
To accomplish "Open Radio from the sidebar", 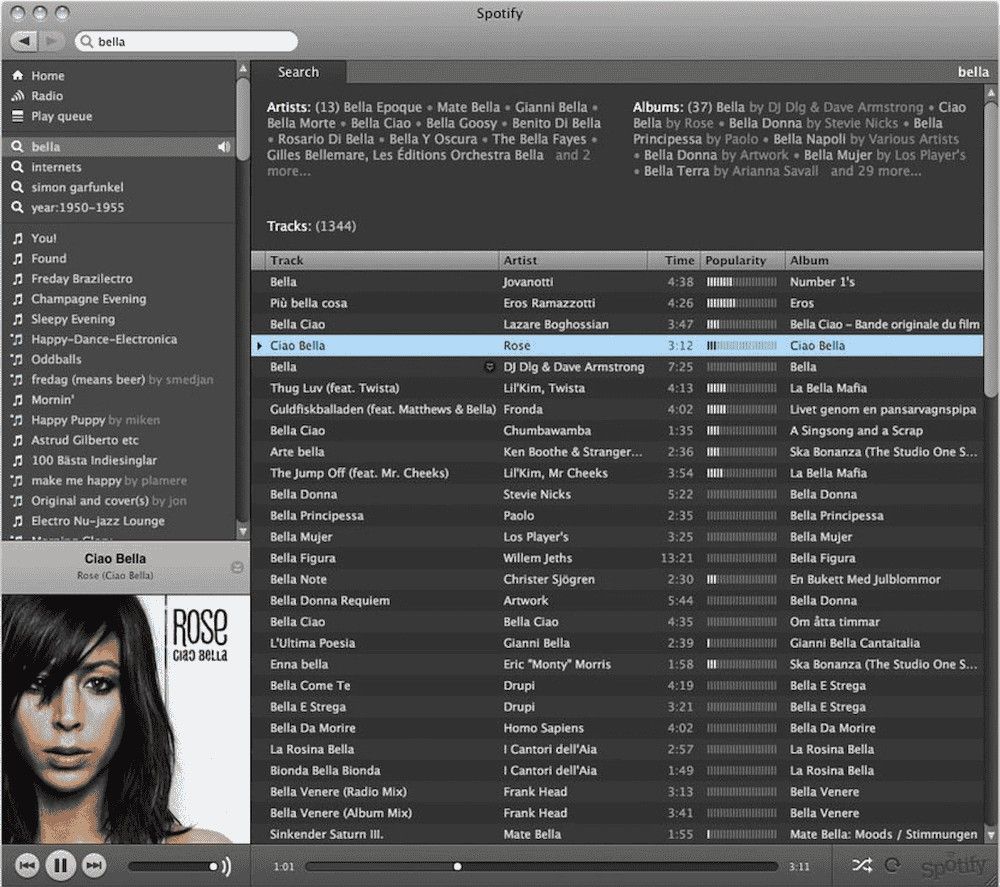I will coord(46,96).
